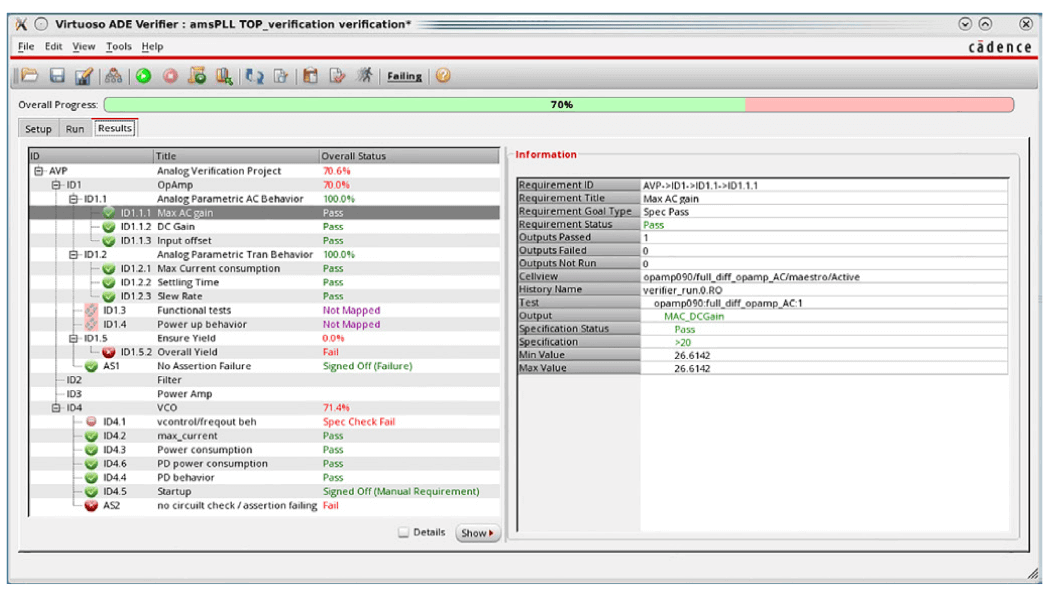Click the document export toolbar icon
Viewport: 1050px width, 595px height.
point(281,76)
